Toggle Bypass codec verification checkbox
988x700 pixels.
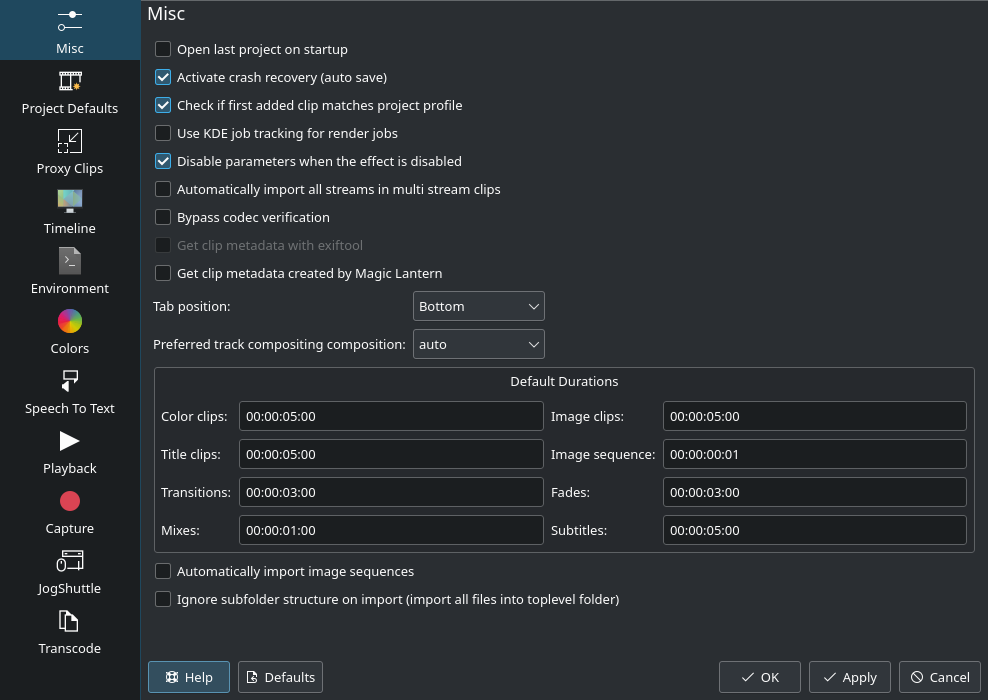tap(163, 217)
